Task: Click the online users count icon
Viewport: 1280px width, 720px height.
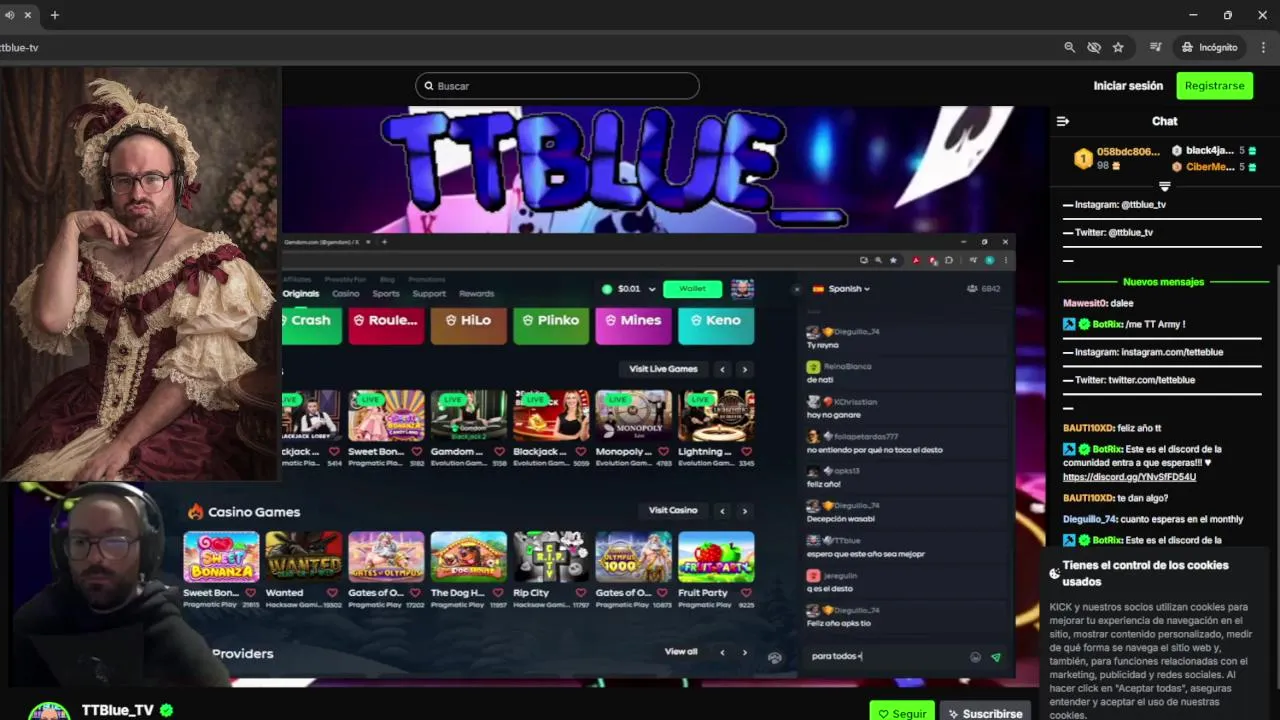Action: pos(972,289)
